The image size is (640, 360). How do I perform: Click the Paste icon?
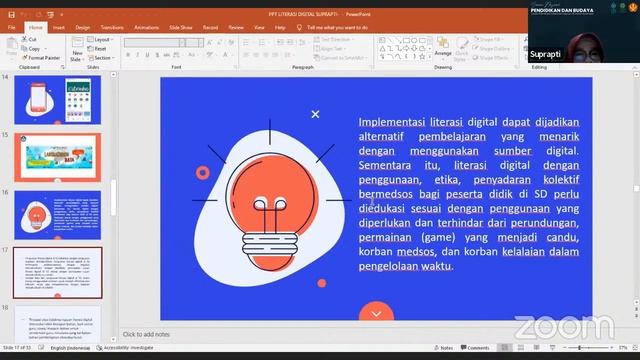click(x=11, y=46)
